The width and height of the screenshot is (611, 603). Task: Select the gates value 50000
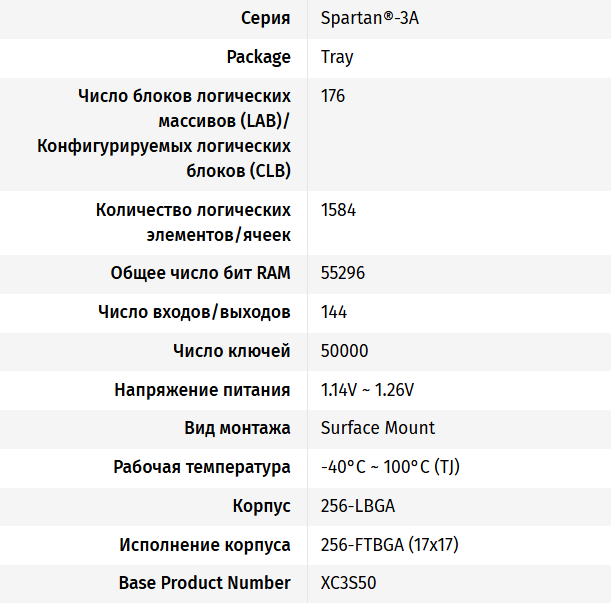344,351
